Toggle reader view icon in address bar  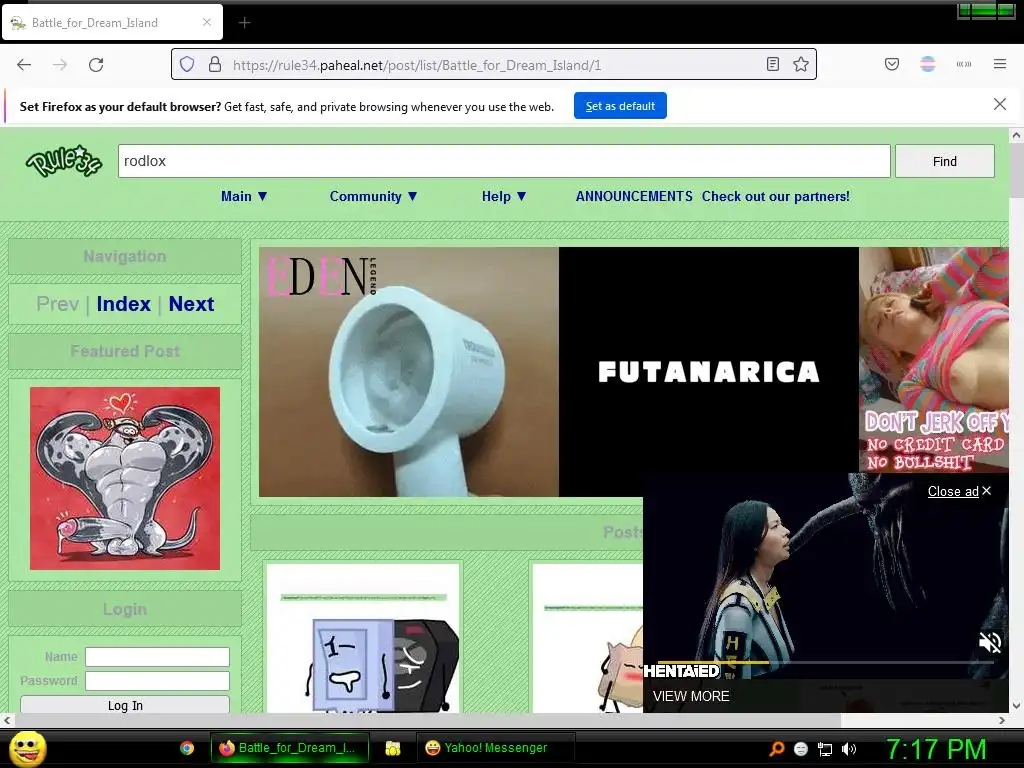773,64
